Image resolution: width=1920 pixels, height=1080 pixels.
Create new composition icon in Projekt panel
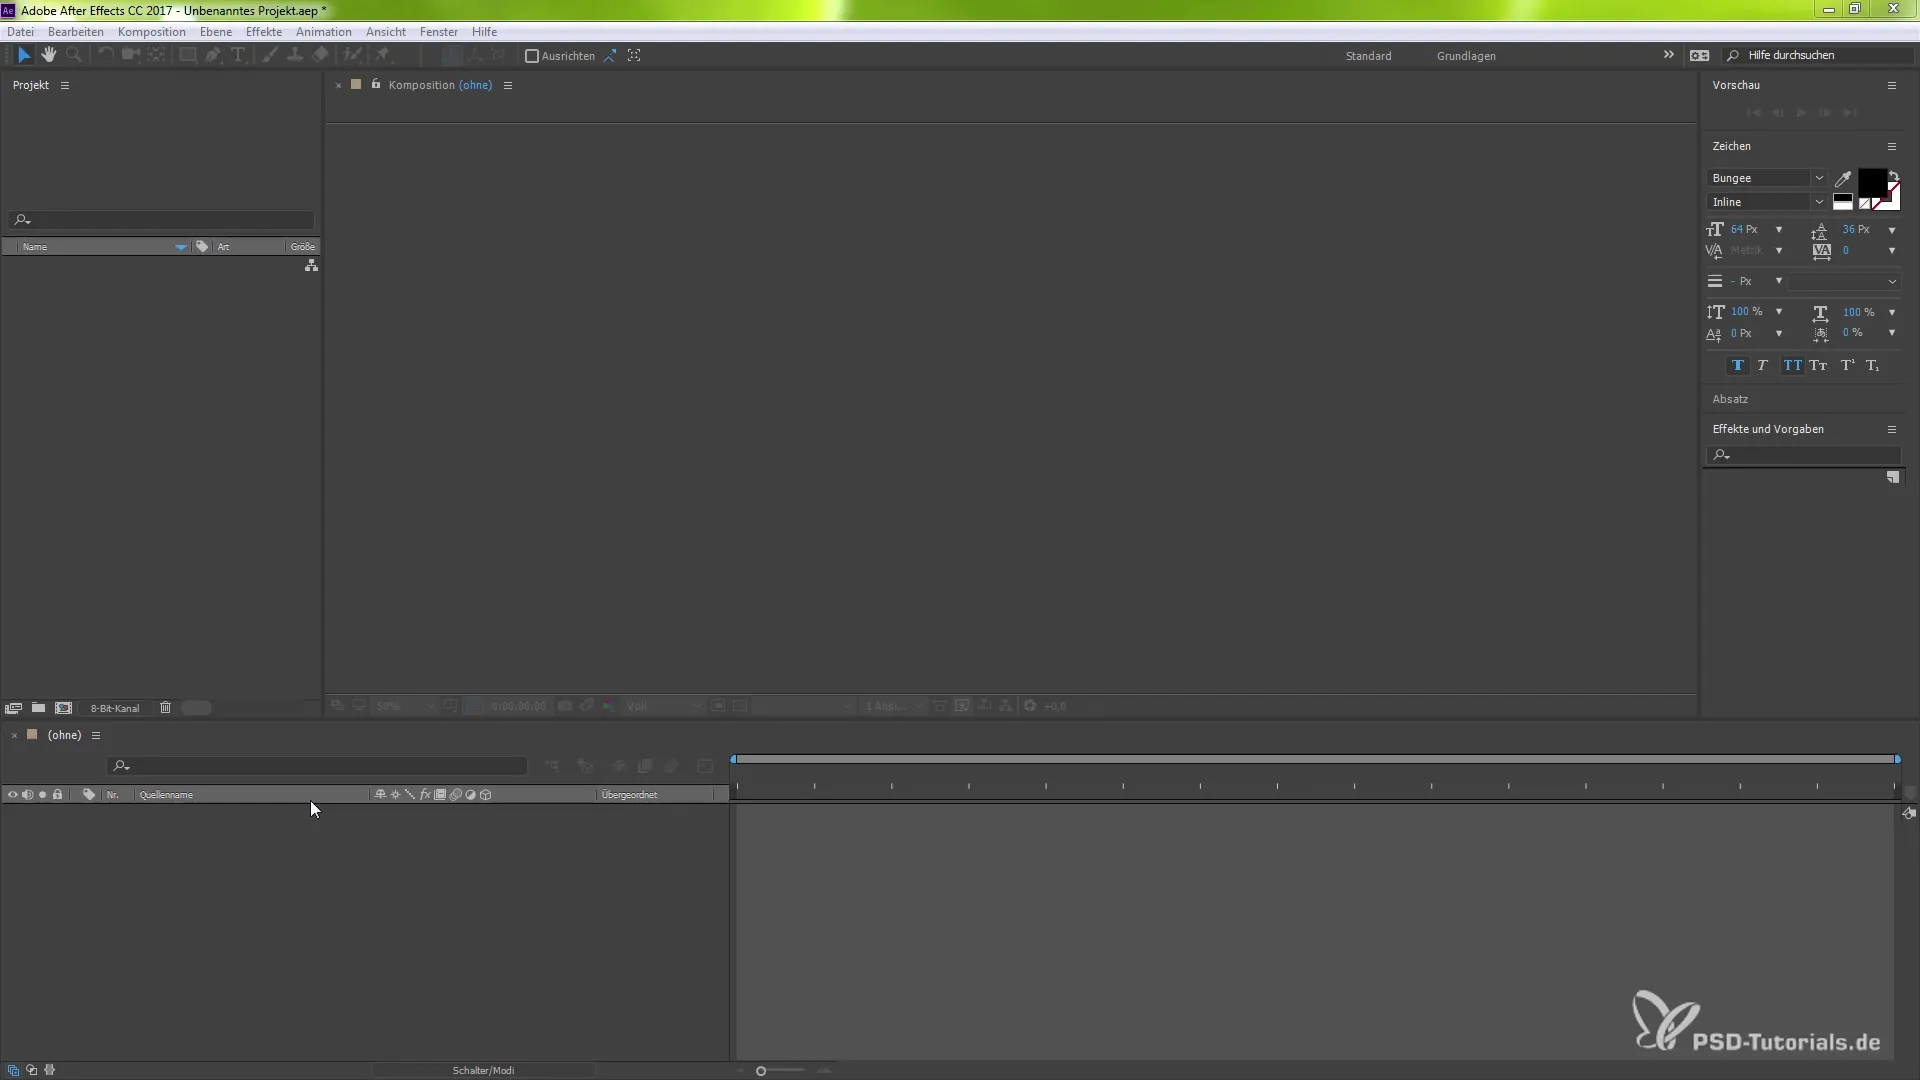tap(64, 708)
